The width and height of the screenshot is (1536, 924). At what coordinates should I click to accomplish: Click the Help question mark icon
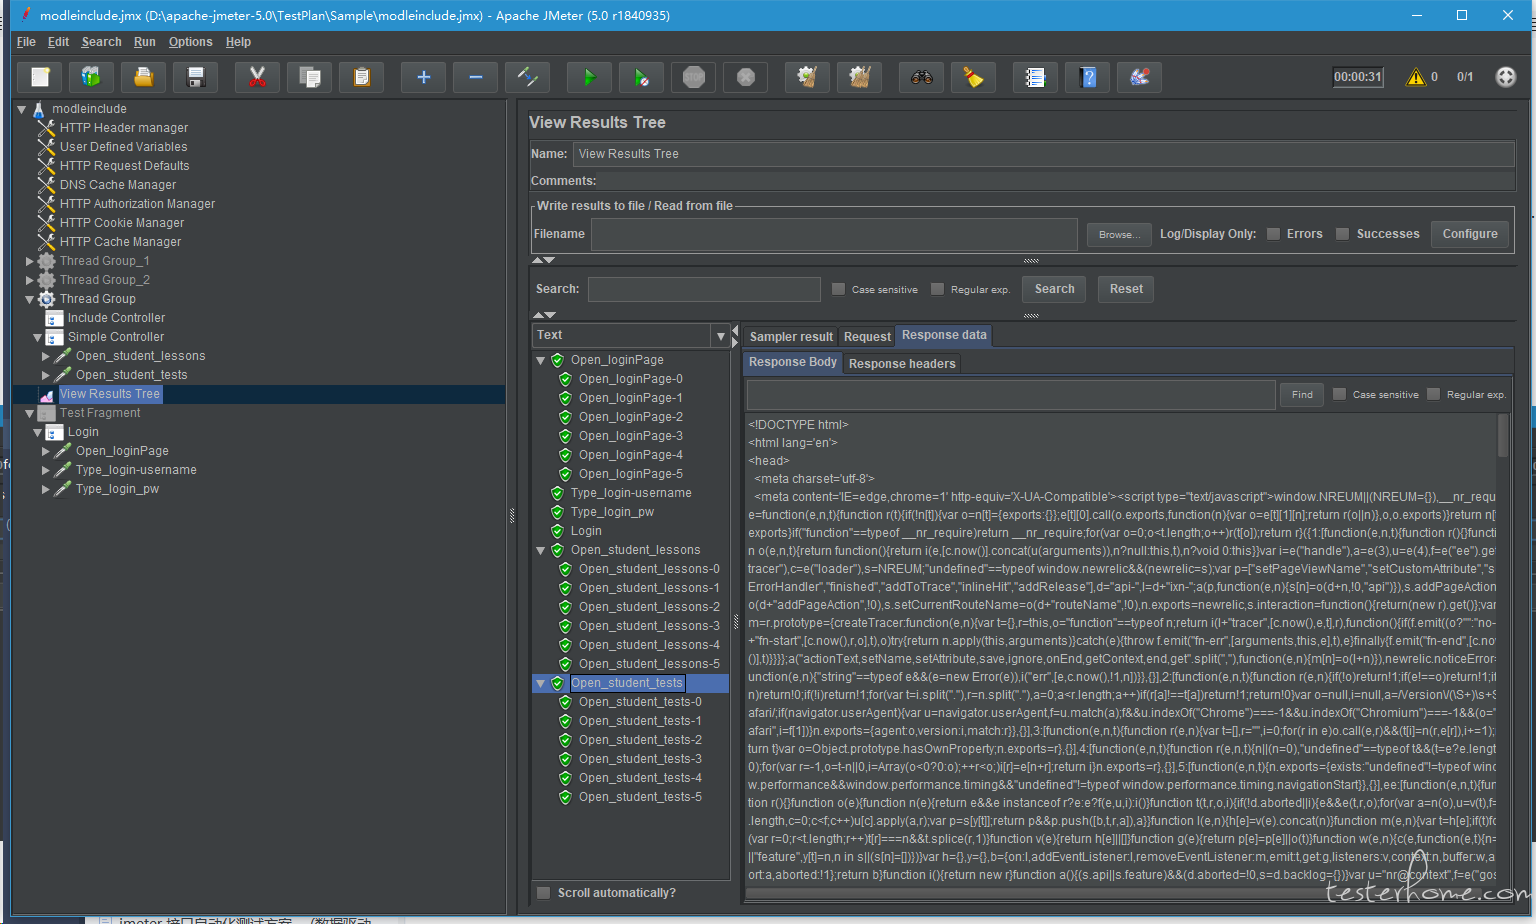(1087, 77)
